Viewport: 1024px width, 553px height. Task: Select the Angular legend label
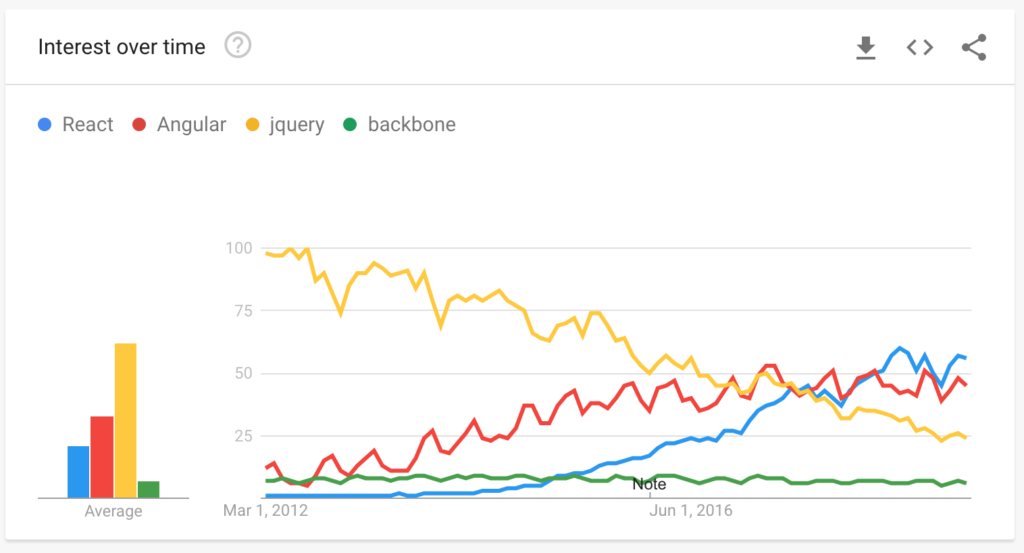tap(191, 125)
